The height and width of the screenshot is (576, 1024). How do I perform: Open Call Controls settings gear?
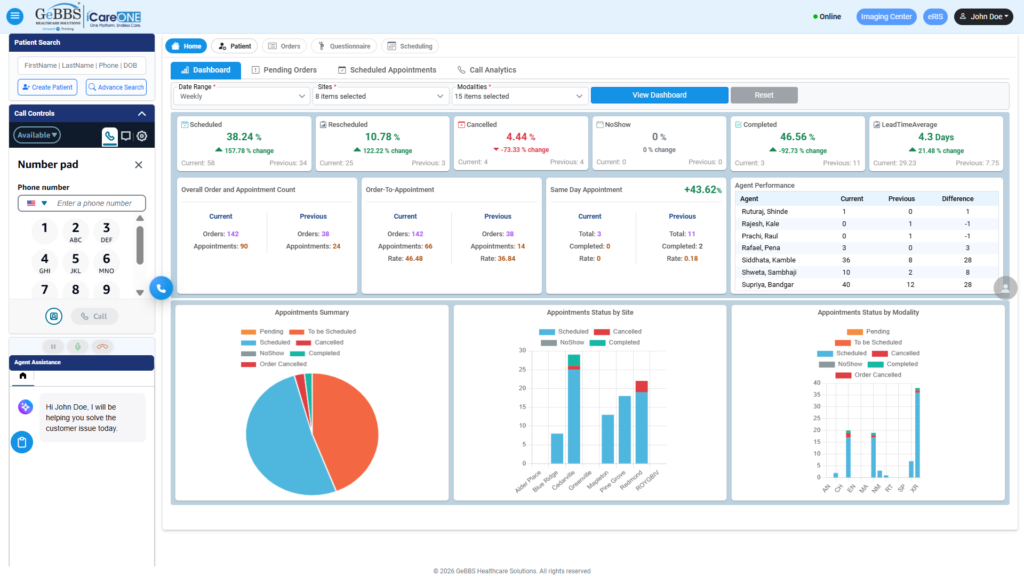[x=142, y=135]
